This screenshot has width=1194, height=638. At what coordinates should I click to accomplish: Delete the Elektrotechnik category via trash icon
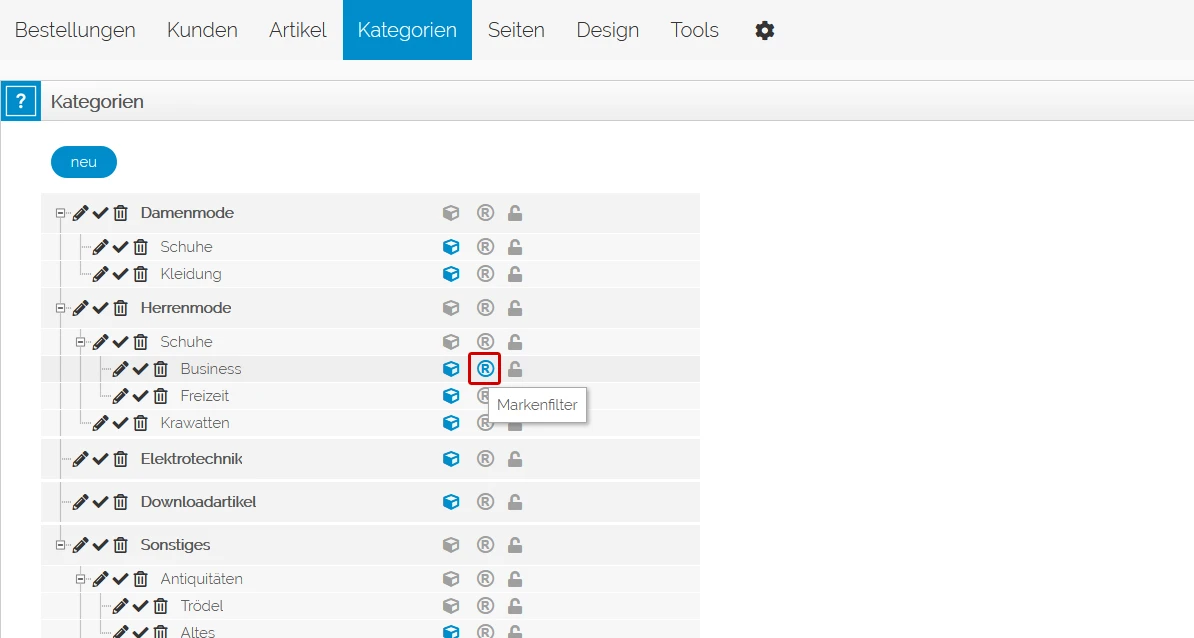120,459
